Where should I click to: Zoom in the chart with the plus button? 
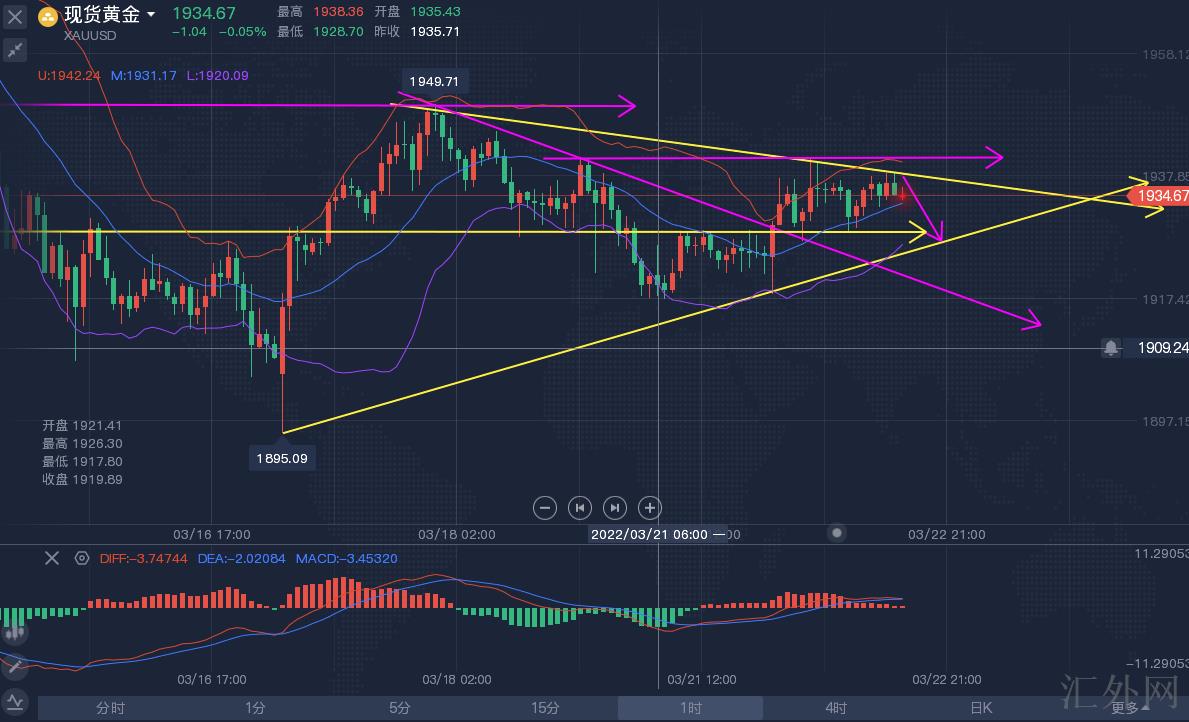pyautogui.click(x=649, y=508)
